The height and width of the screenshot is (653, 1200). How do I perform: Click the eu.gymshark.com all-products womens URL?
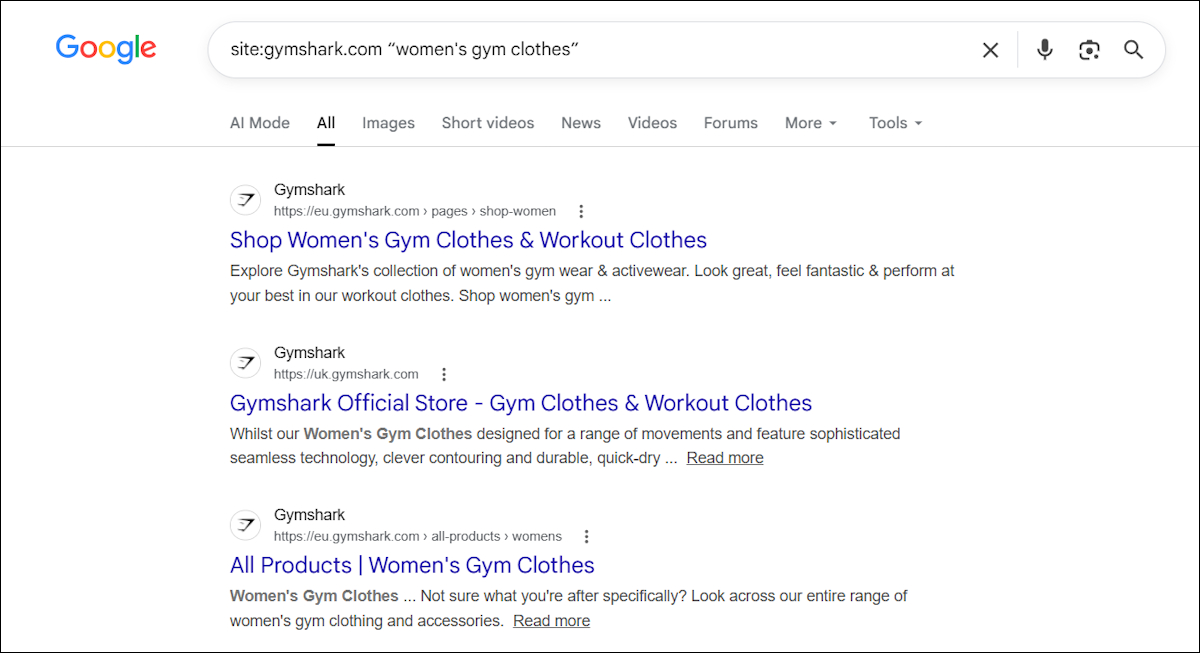(x=418, y=536)
